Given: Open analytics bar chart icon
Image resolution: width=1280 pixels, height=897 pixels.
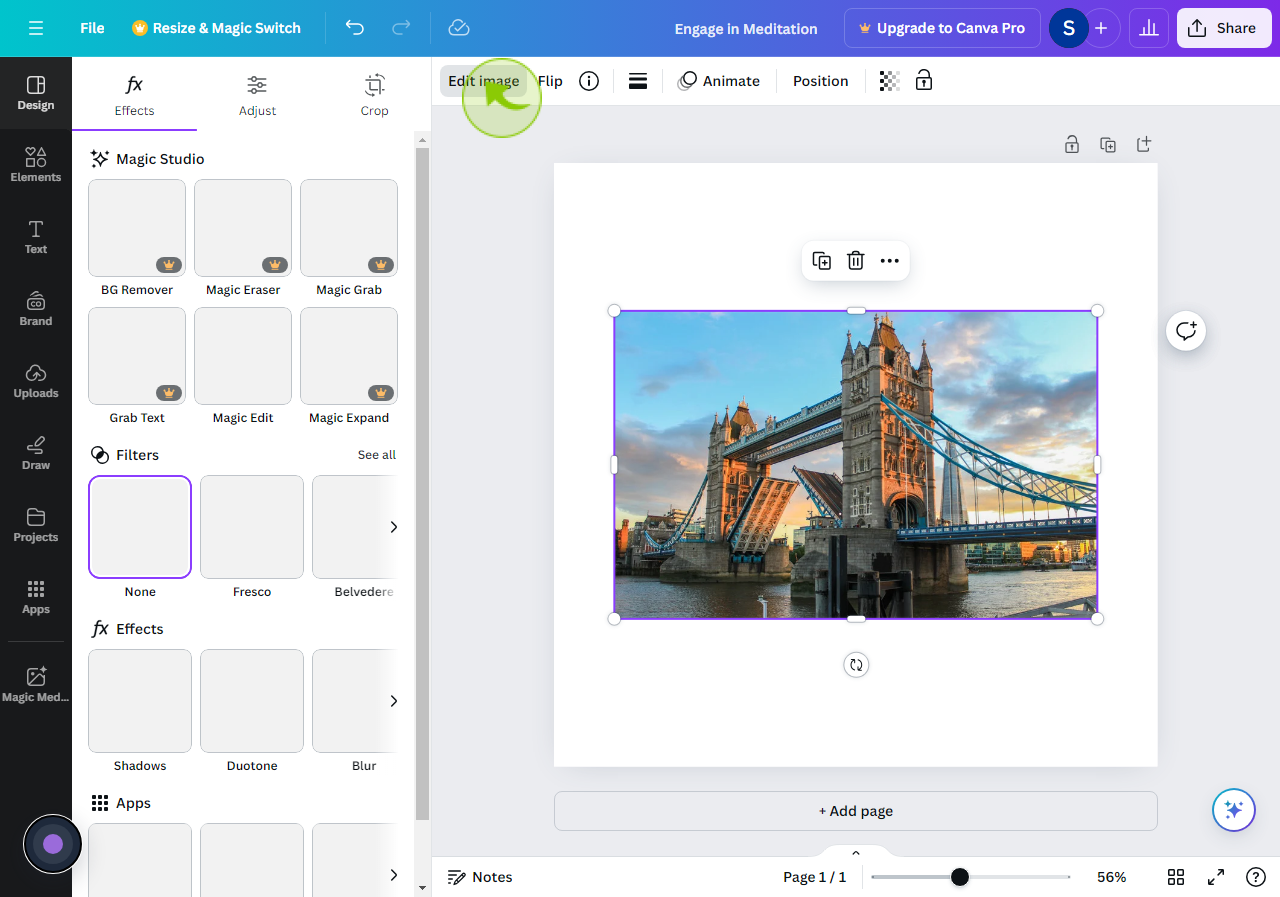Looking at the screenshot, I should (1149, 28).
